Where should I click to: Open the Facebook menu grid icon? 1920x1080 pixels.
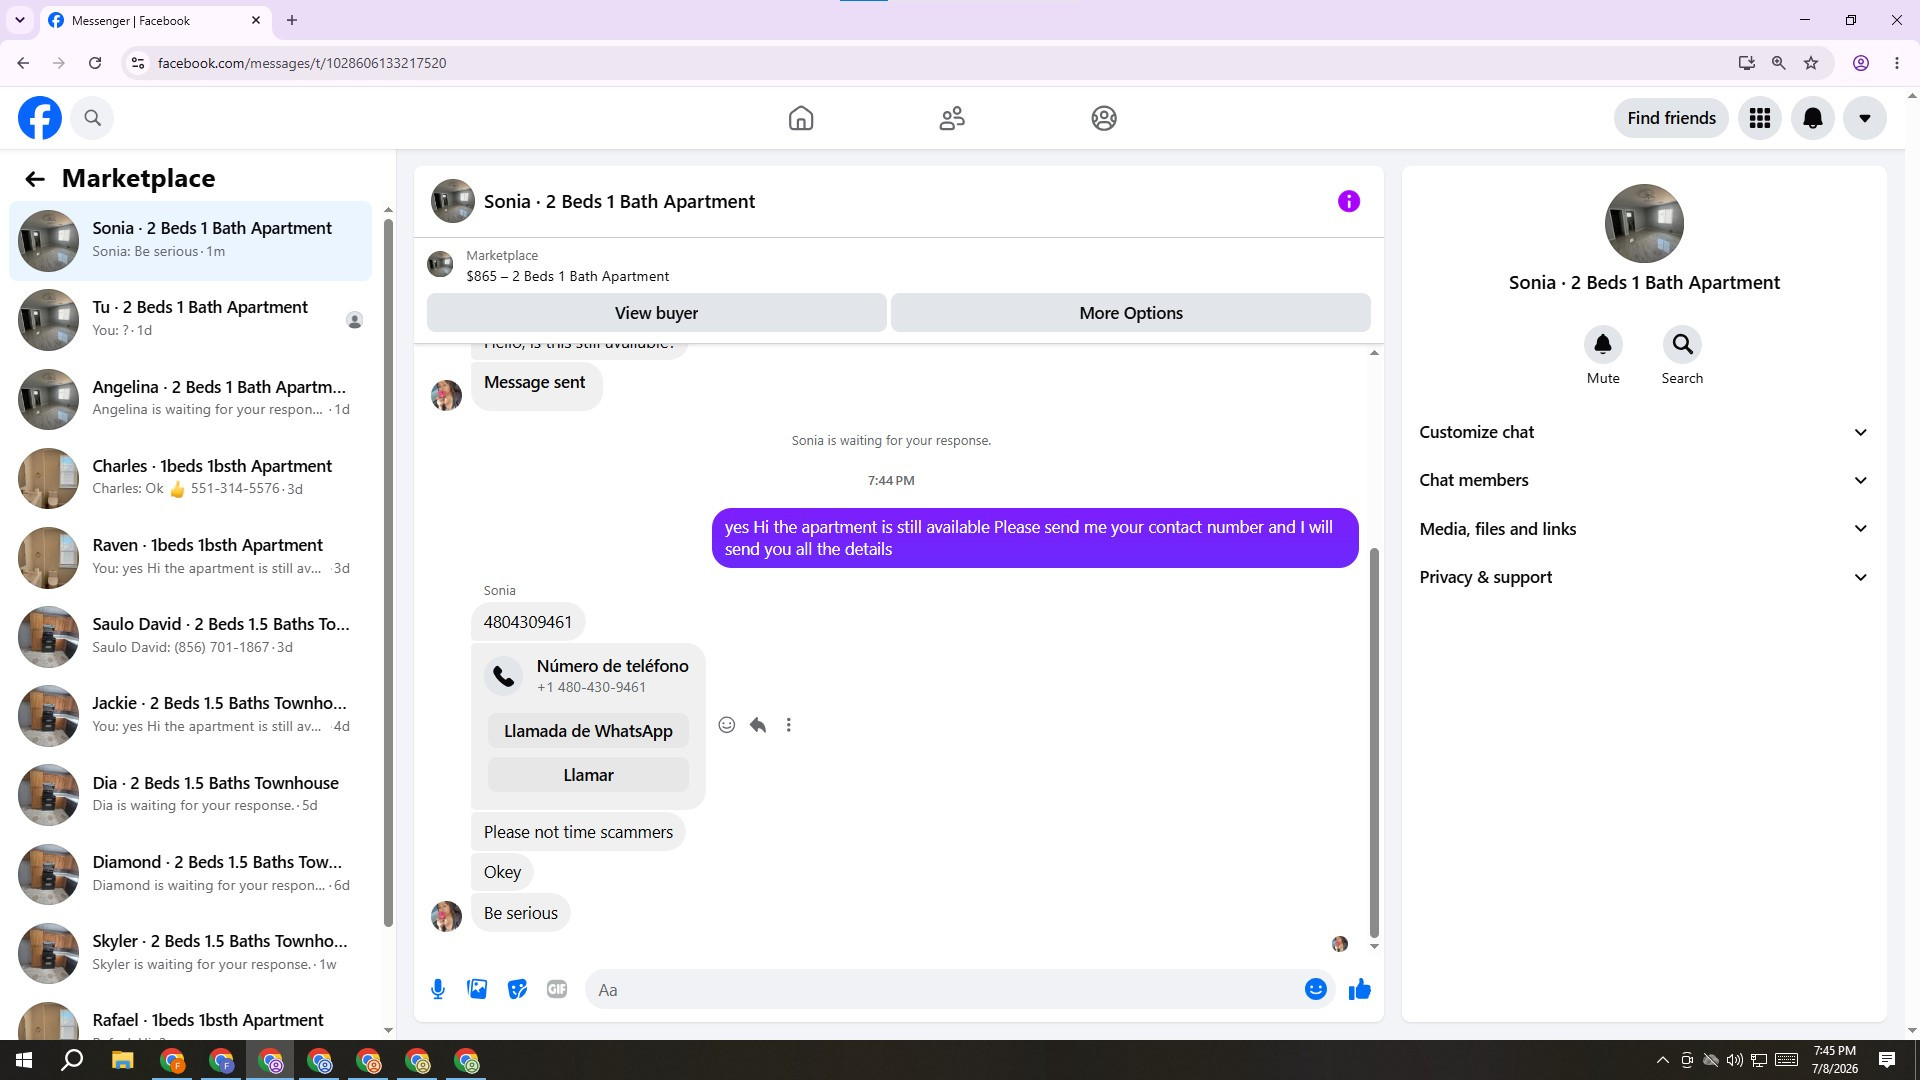(x=1760, y=118)
